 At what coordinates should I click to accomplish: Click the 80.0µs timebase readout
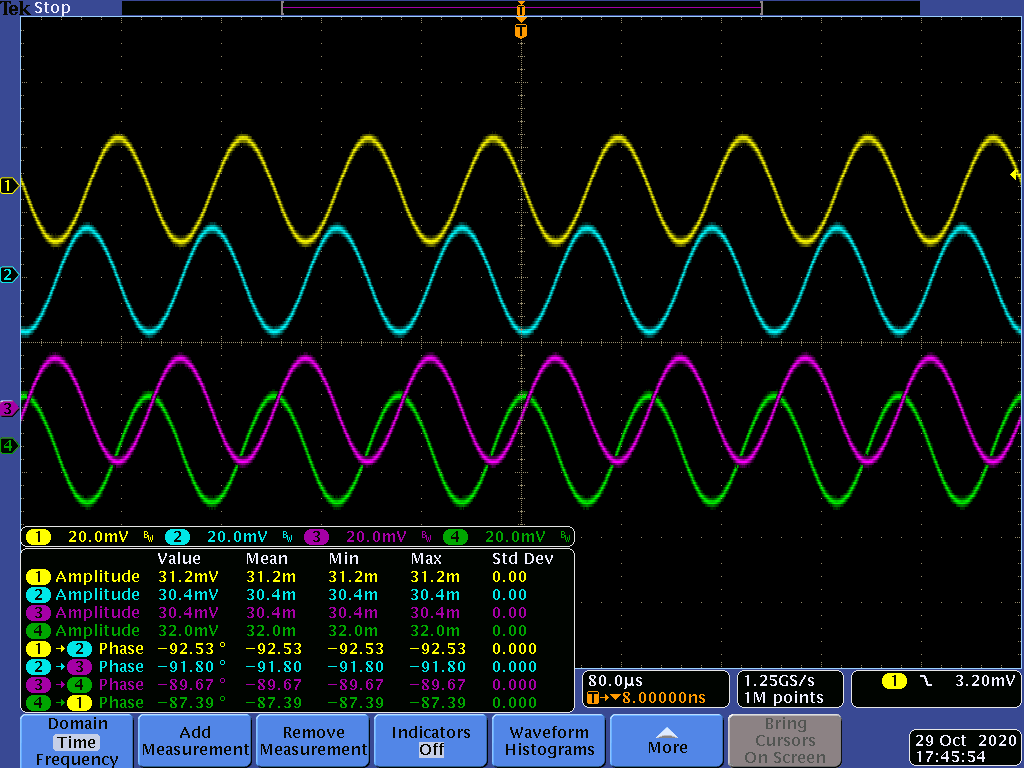[x=613, y=680]
